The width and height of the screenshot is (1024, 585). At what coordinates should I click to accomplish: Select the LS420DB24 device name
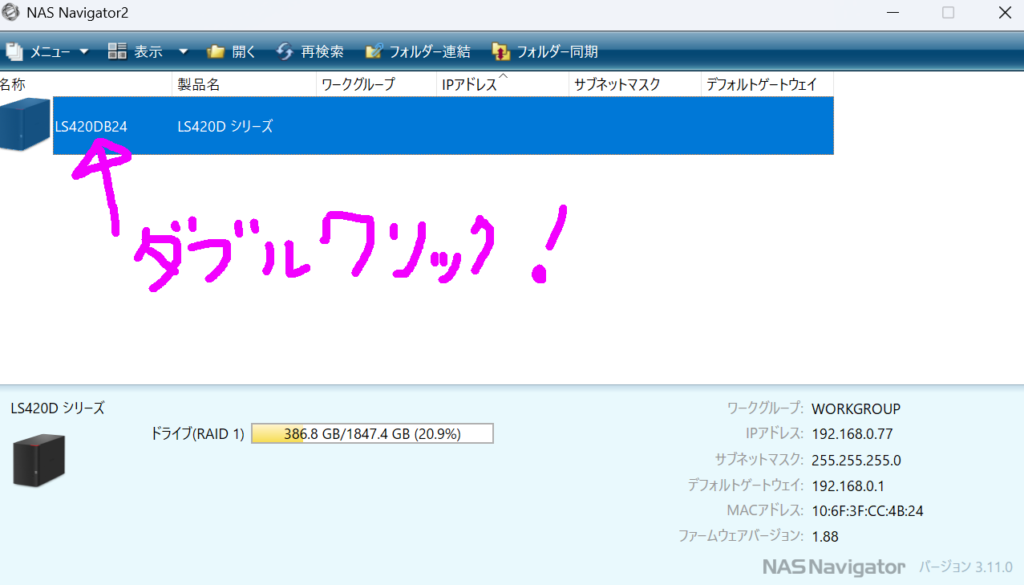click(x=91, y=127)
